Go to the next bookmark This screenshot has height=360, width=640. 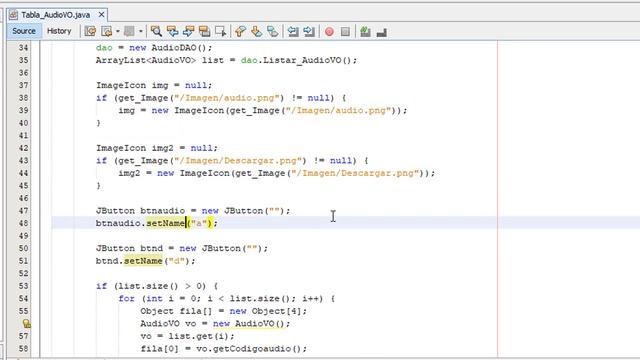[x=256, y=31]
